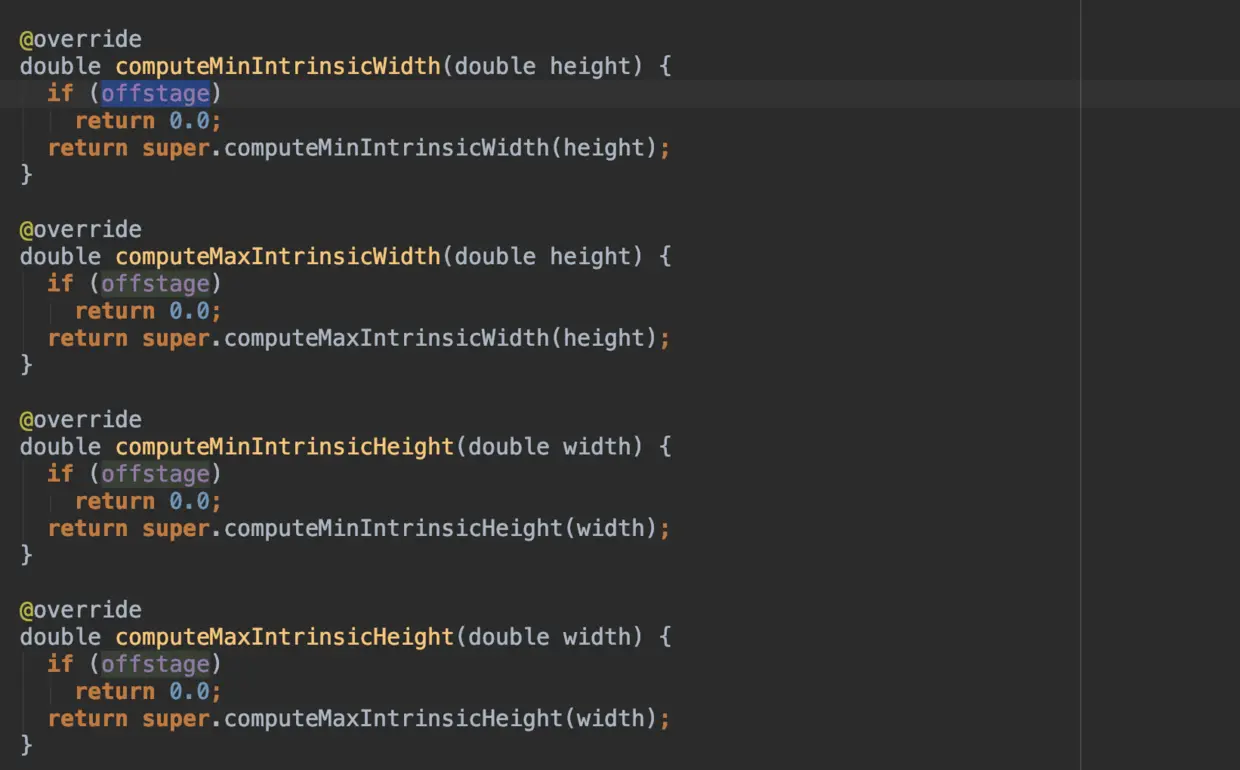Click 0.0 literal in computeMinIntrinsicWidth

coord(189,121)
